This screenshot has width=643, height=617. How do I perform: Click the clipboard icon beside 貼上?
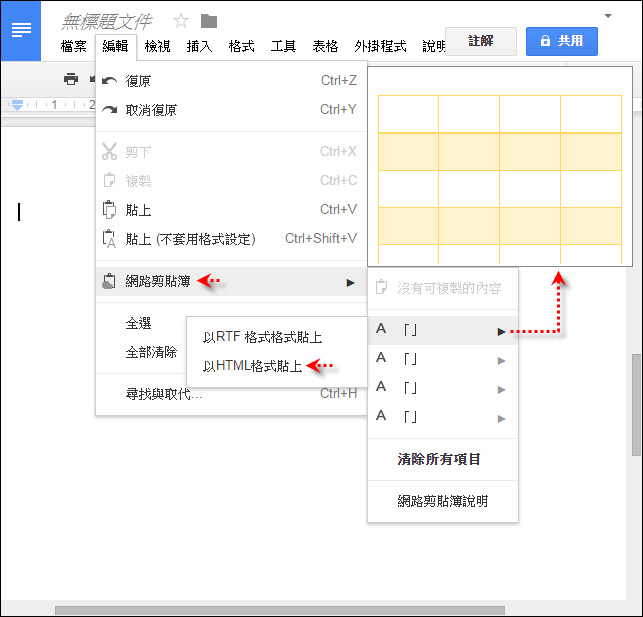(x=109, y=209)
